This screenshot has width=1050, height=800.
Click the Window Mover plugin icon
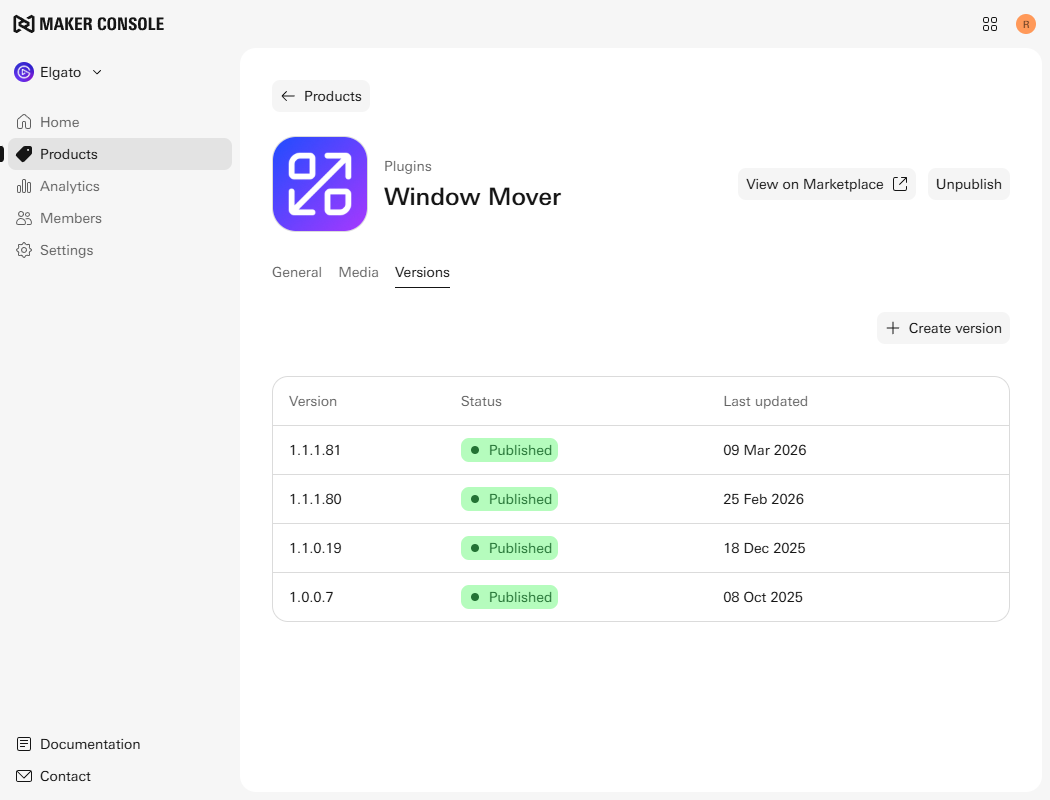(320, 184)
